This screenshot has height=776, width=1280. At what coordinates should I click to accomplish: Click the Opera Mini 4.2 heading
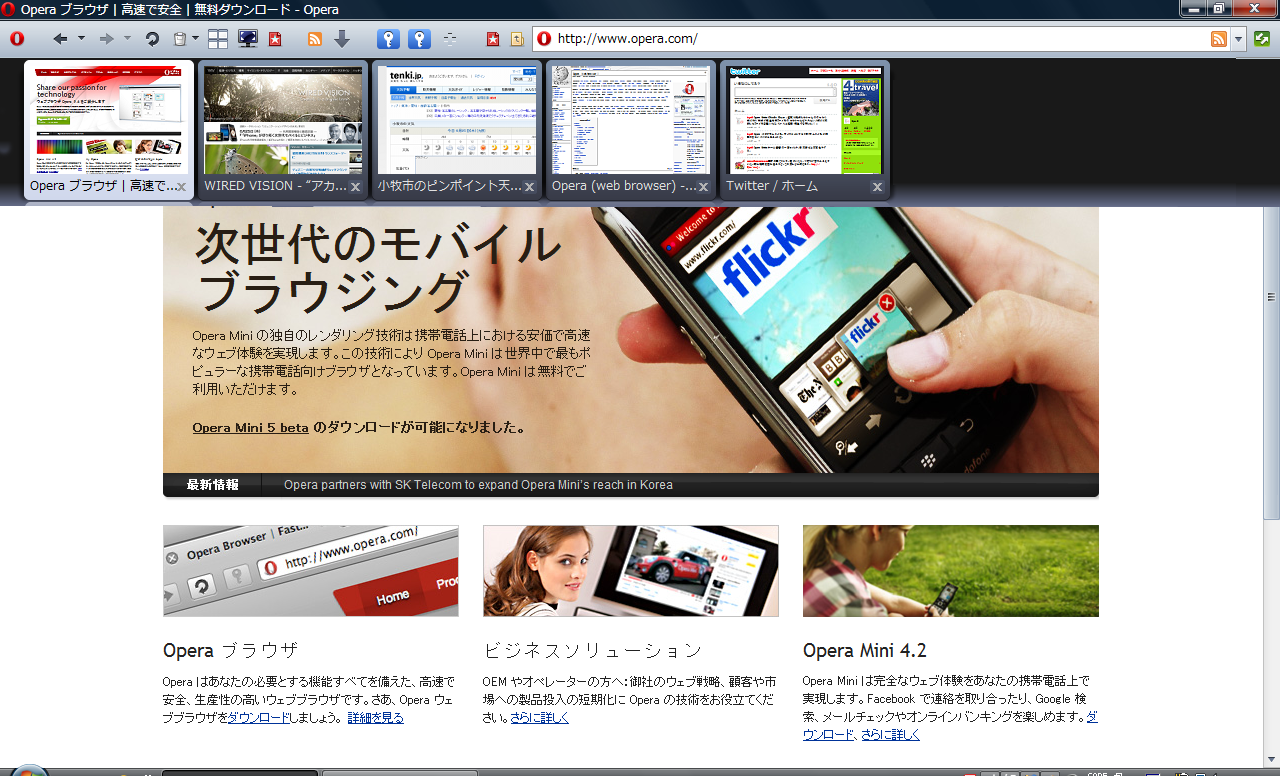(865, 651)
